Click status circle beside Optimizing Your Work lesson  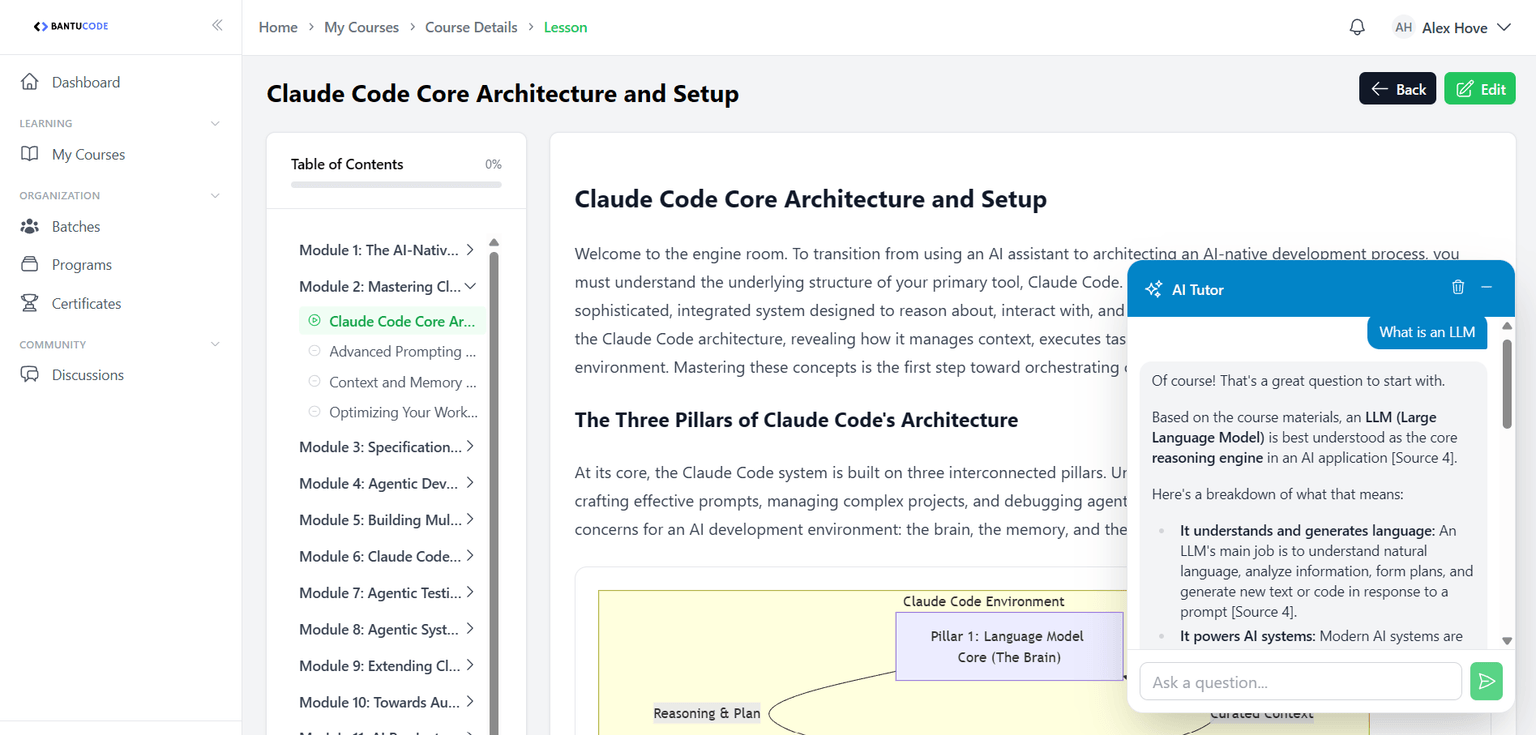coord(315,412)
